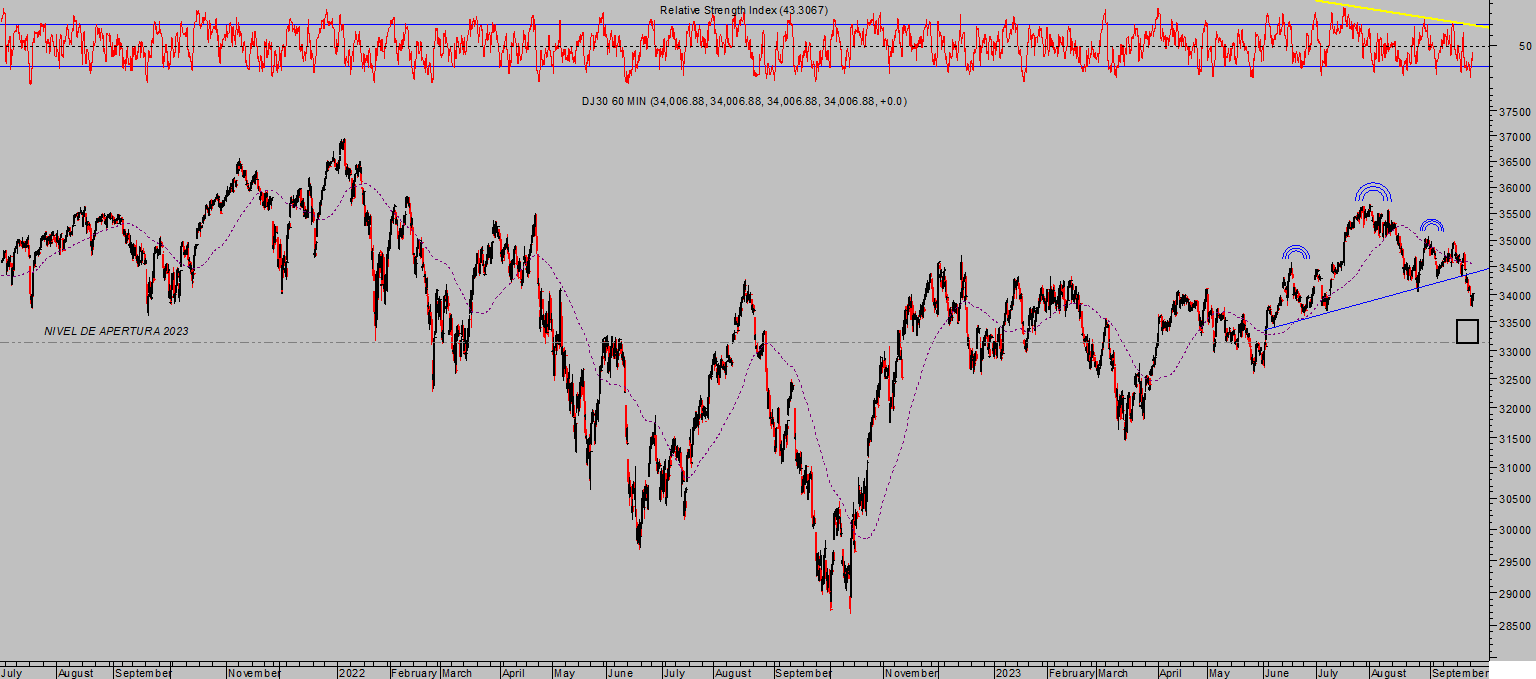Click the 33000 price axis label
Screen dimensions: 1536x679
(1516, 352)
